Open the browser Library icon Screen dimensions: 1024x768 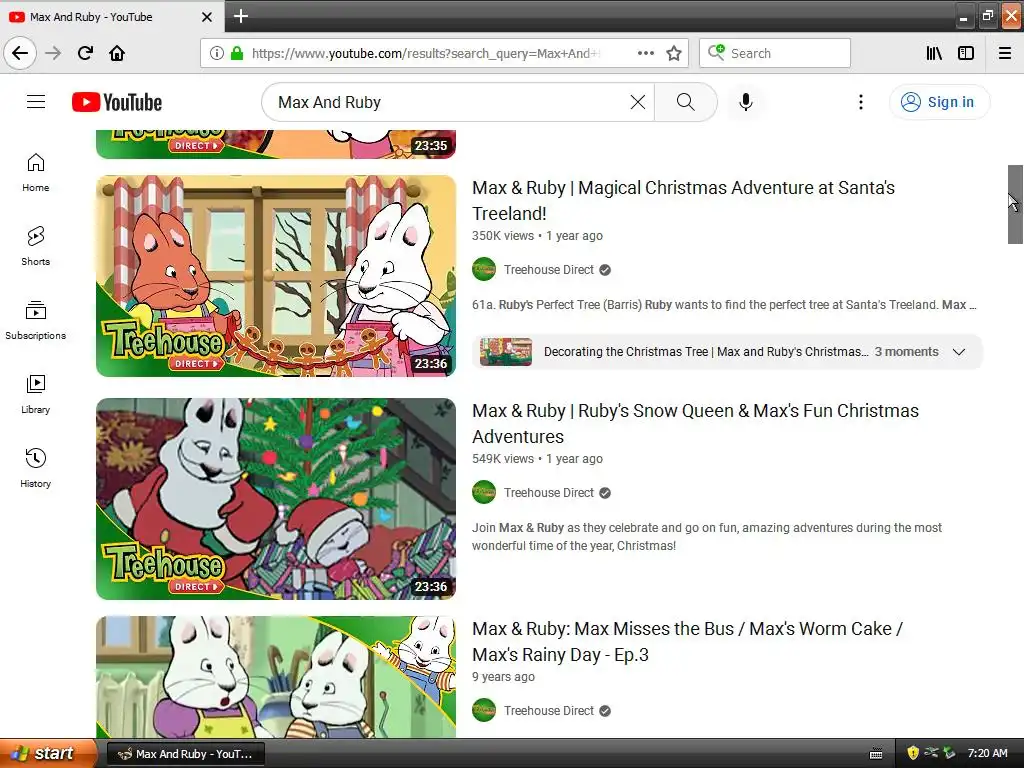(x=935, y=53)
